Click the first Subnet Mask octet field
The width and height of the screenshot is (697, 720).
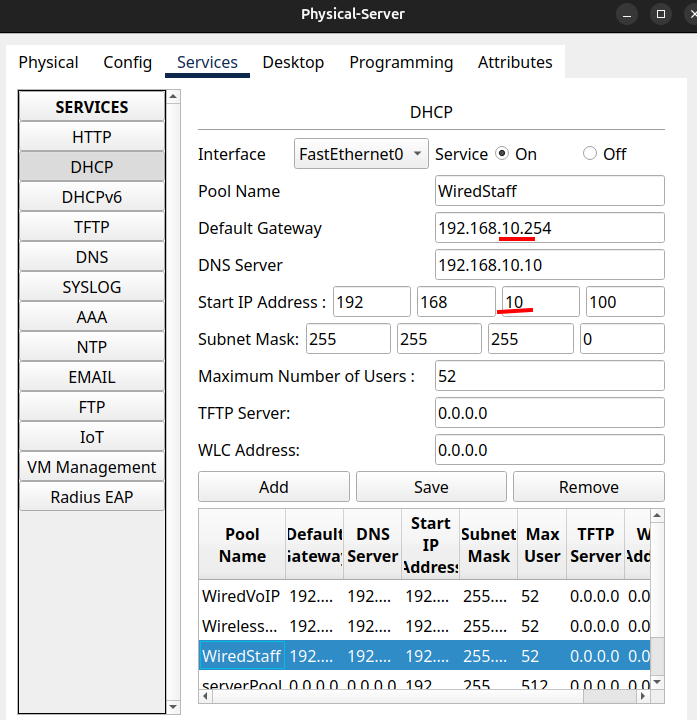(348, 339)
